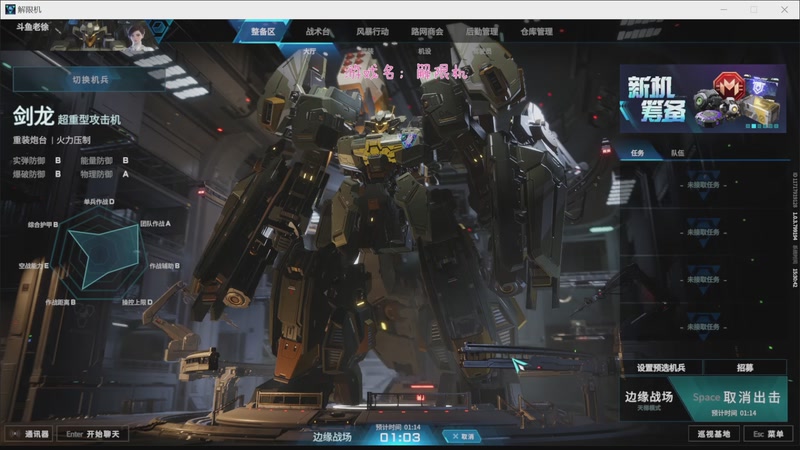Click the 重装炮台 | 火力压制 role text
The image size is (800, 450).
click(52, 140)
